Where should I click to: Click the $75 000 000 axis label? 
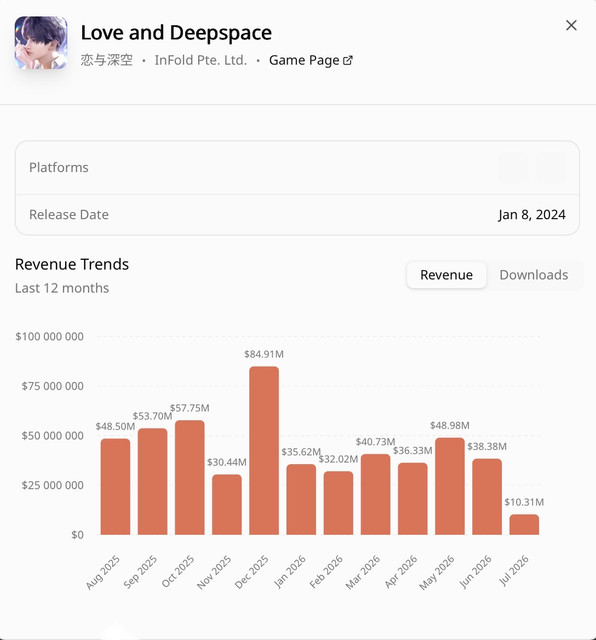(x=53, y=386)
